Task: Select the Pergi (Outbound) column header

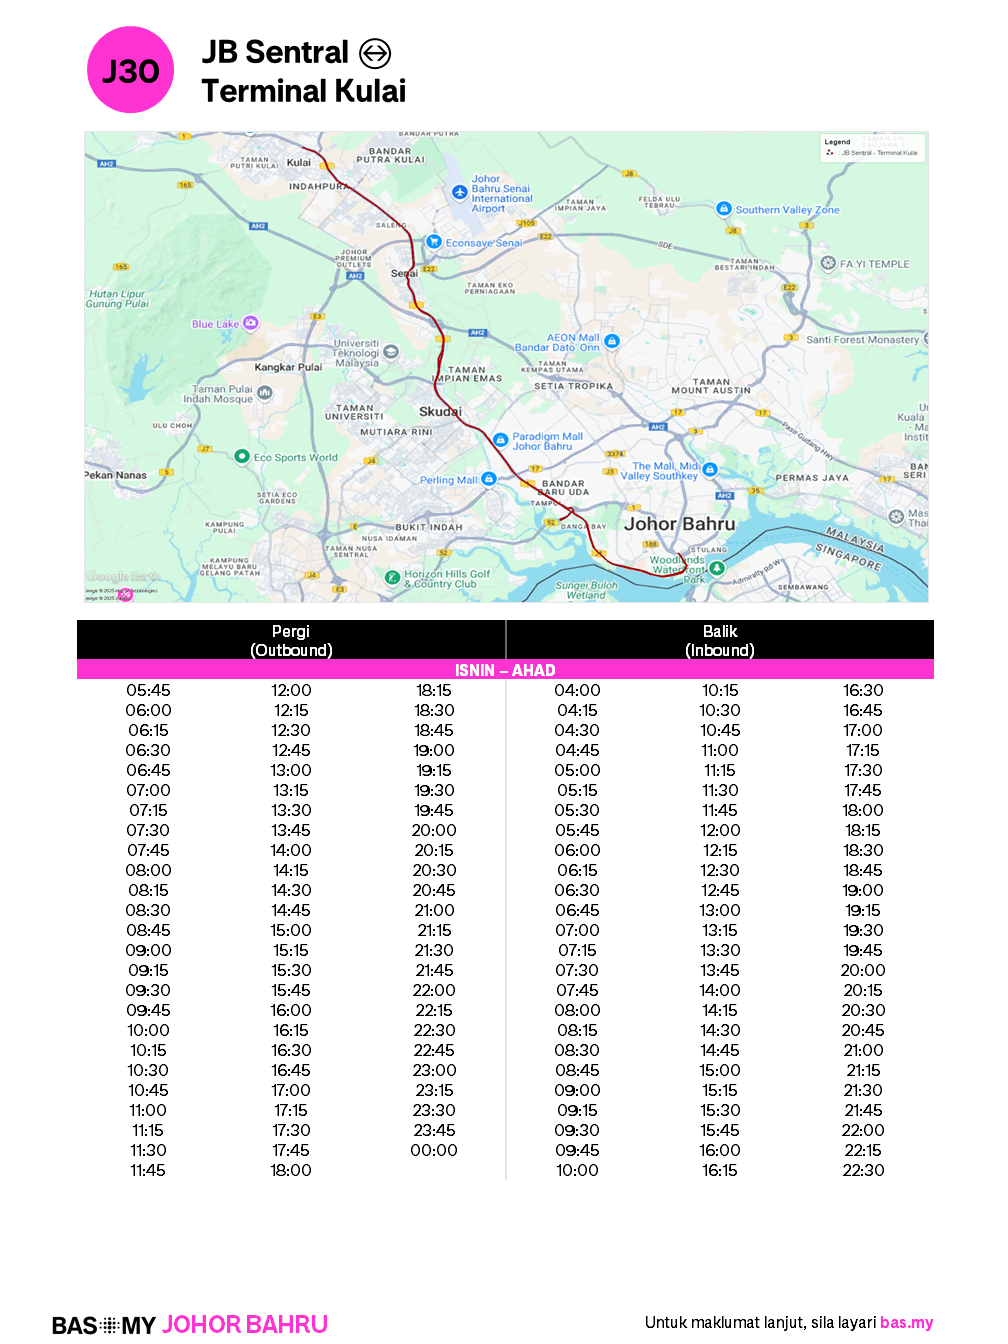Action: pos(291,640)
